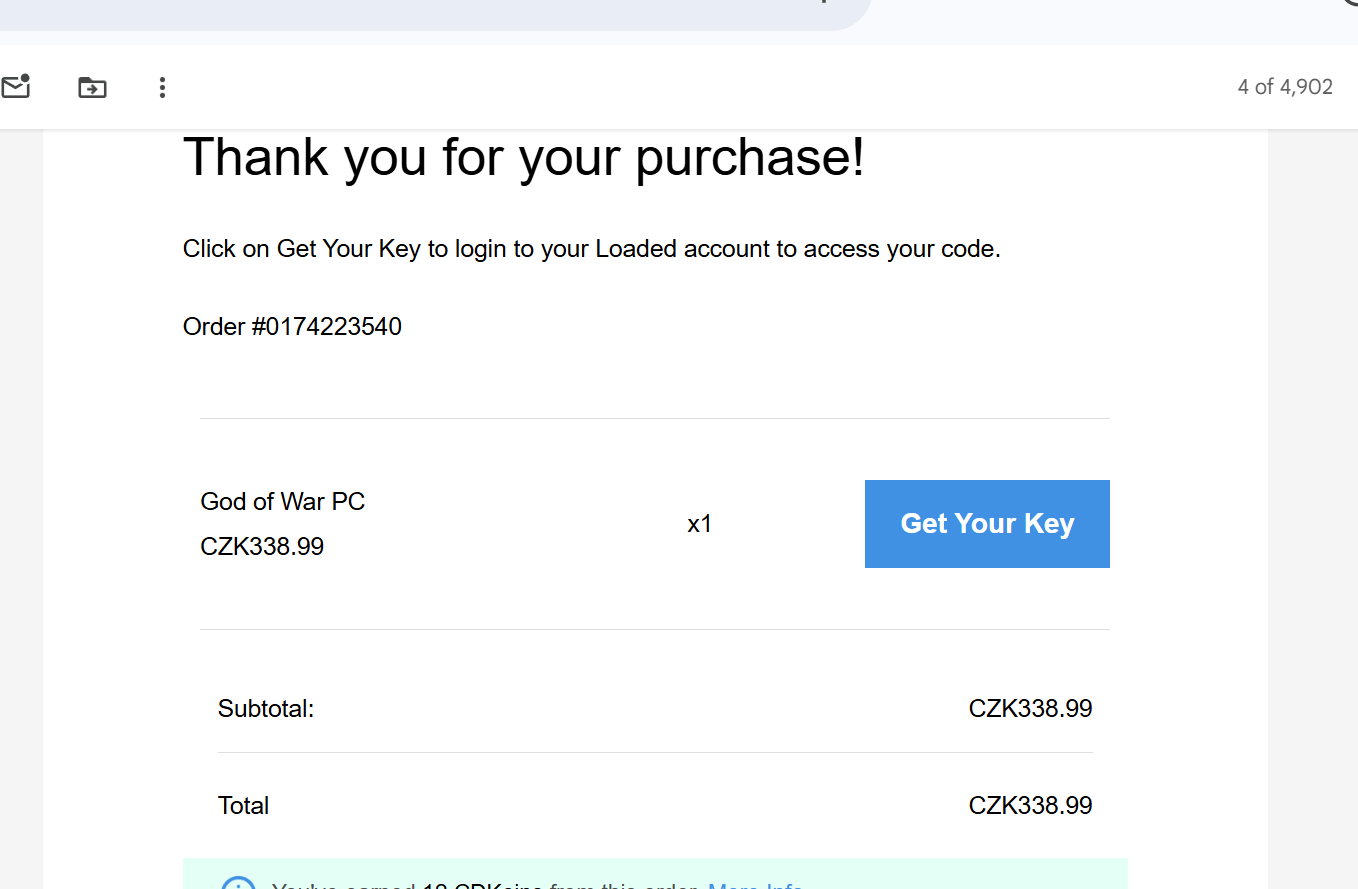Click the Total label
The width and height of the screenshot is (1358, 889).
click(243, 806)
